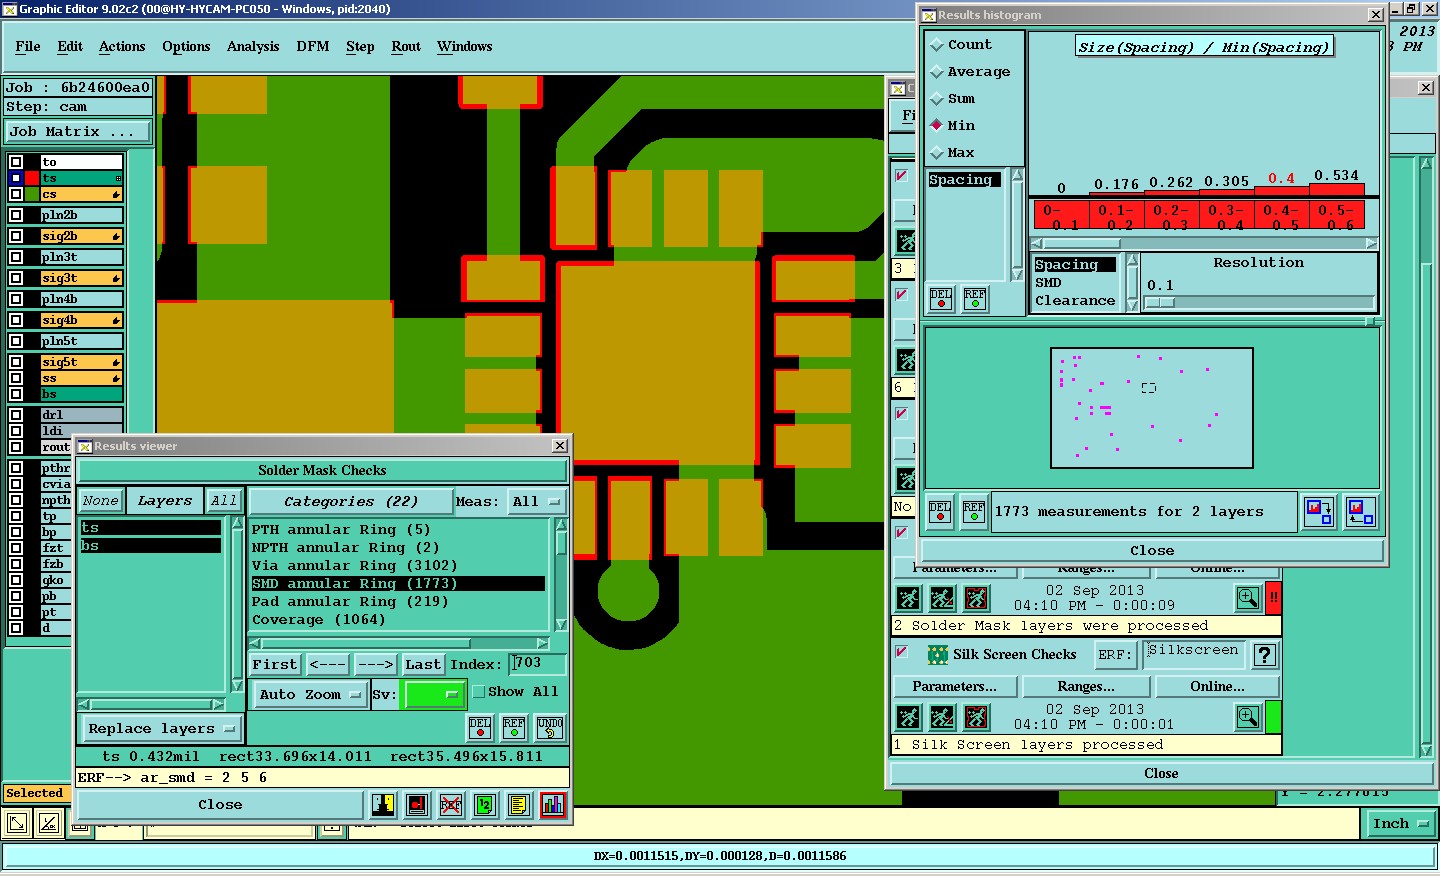Open Solder Mask results magnifier icon
The width and height of the screenshot is (1440, 876).
[1248, 598]
